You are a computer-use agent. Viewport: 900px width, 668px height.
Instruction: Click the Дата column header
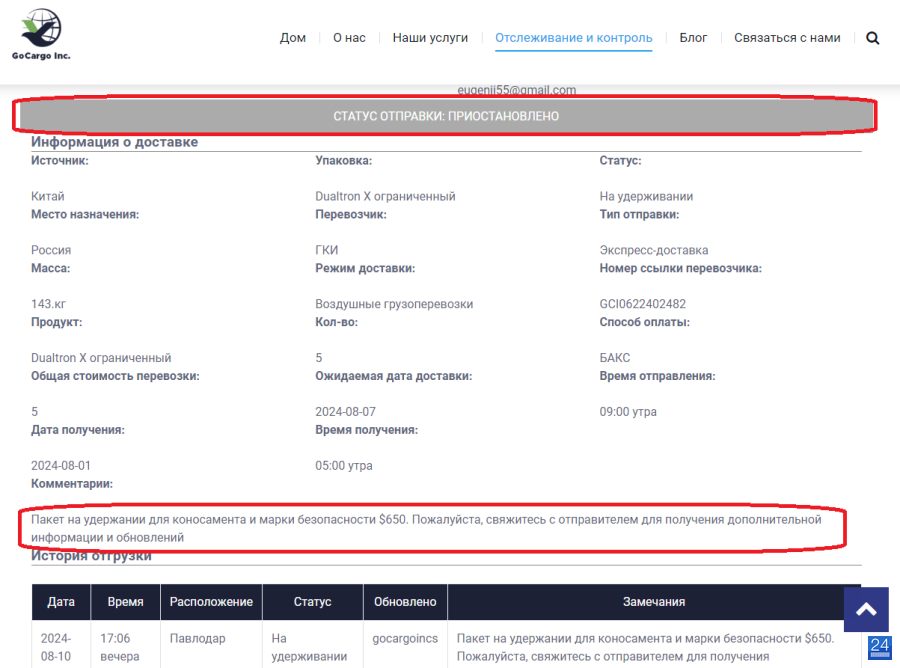click(x=61, y=602)
